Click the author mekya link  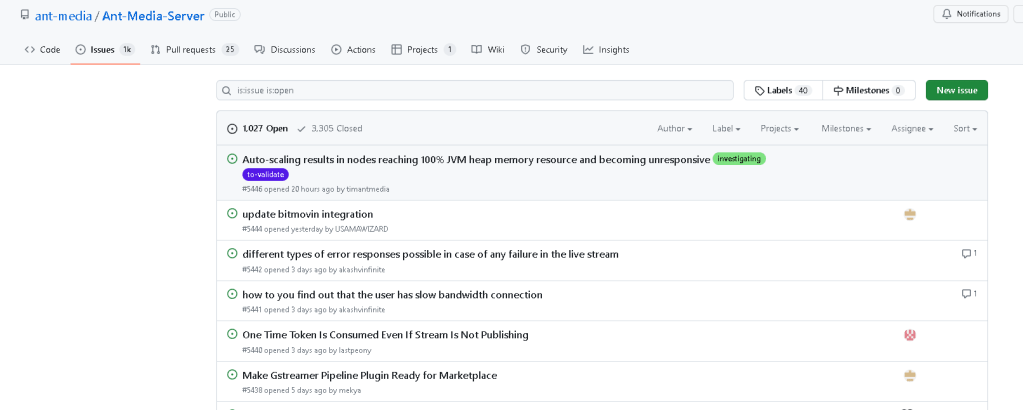coord(350,390)
